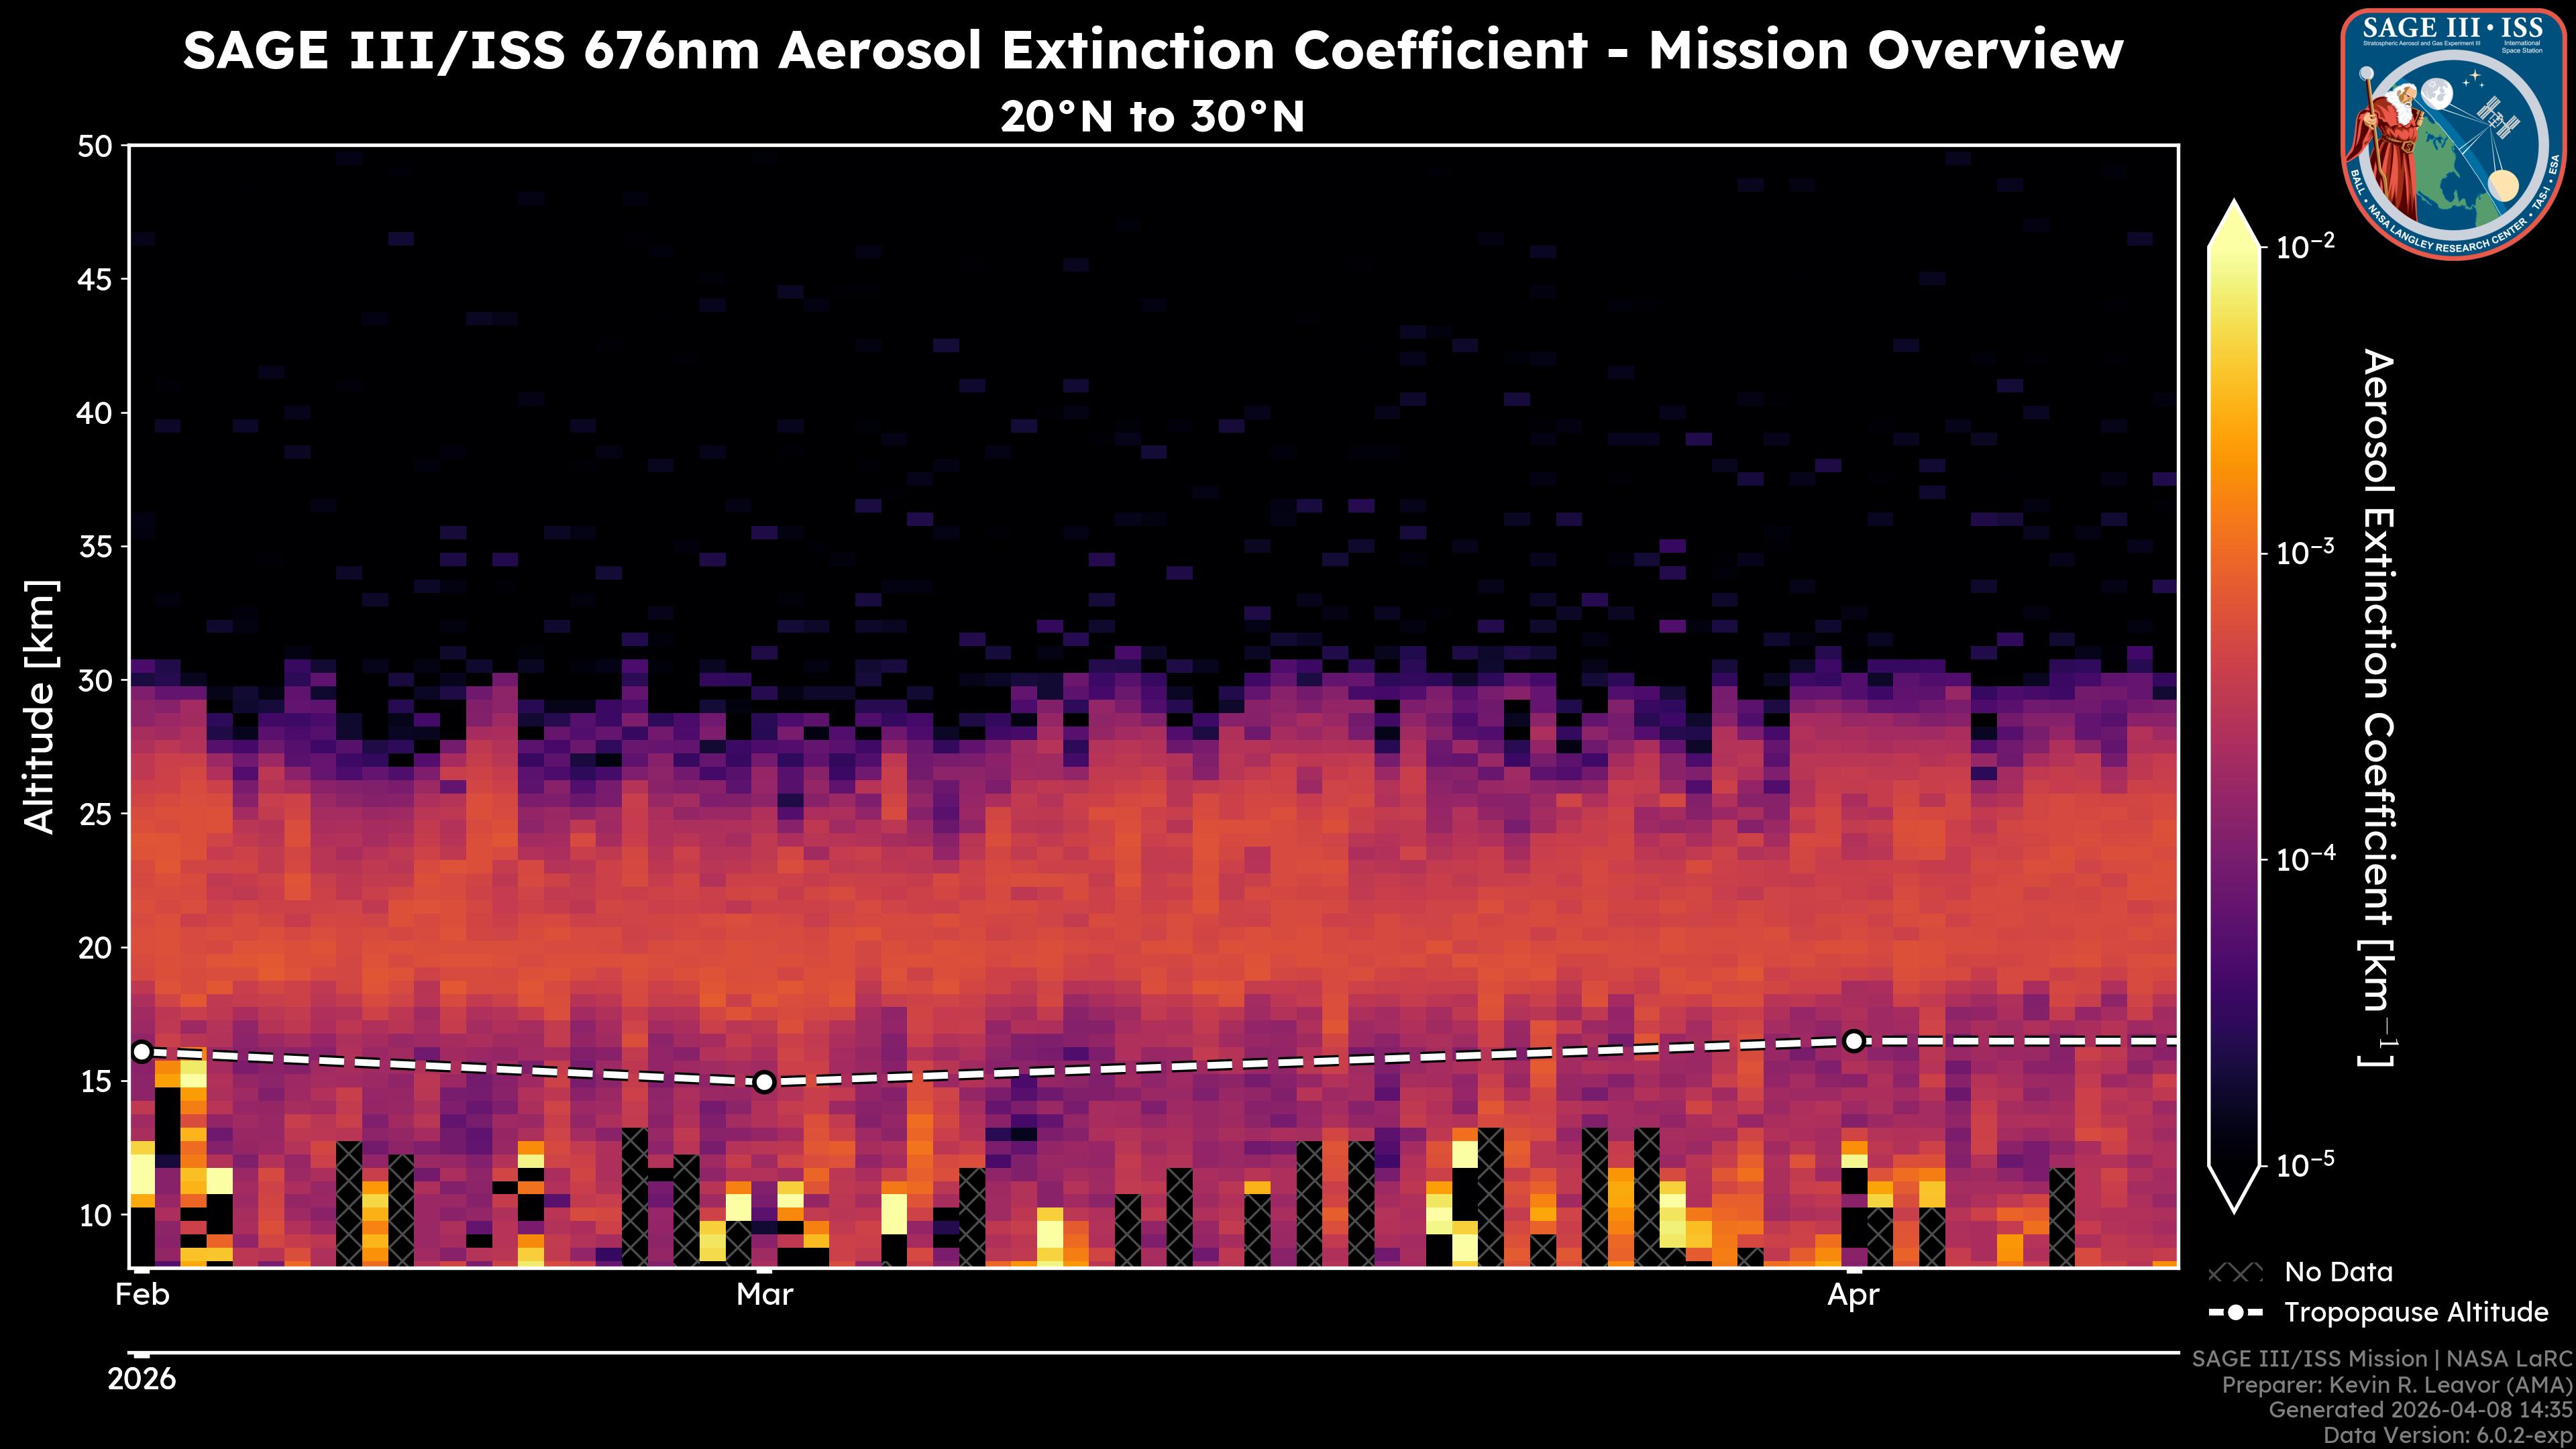Screen dimensions: 2576x1449
Task: Click the 20°N to 30°N subtitle
Action: click(x=1152, y=117)
